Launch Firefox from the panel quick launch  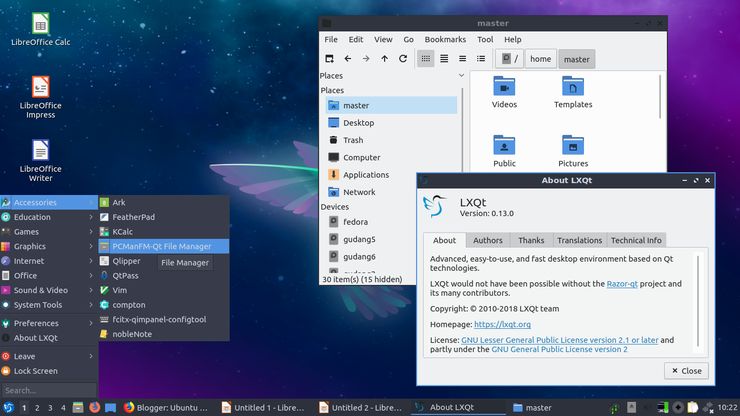coord(94,407)
